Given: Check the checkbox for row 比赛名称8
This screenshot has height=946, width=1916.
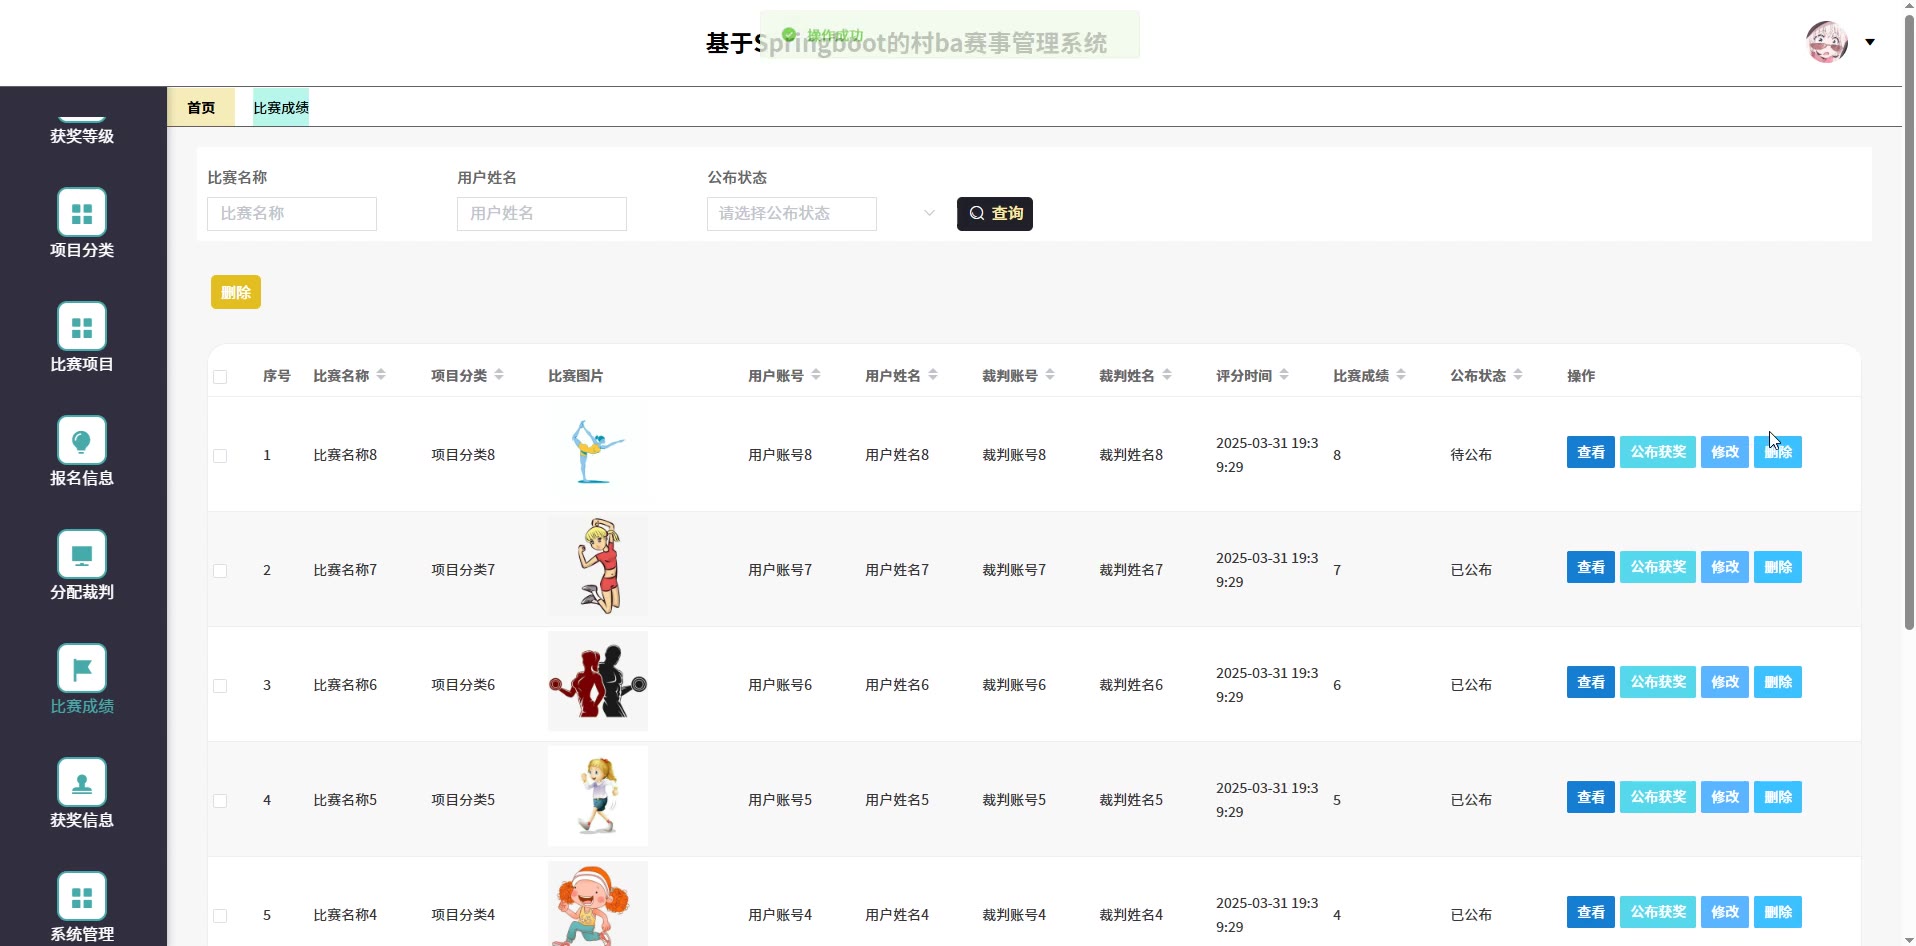Looking at the screenshot, I should tap(220, 456).
